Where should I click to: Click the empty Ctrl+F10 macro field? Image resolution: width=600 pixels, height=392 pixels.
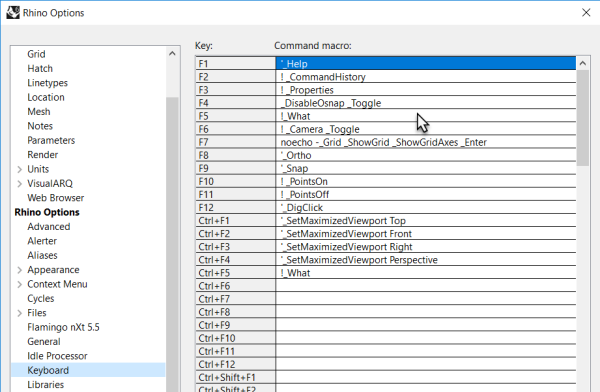tap(426, 338)
